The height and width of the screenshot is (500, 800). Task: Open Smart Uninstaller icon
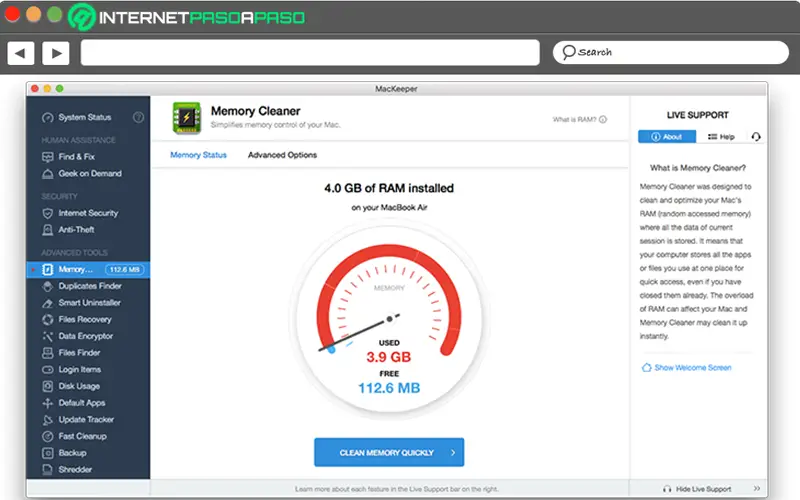pos(47,303)
